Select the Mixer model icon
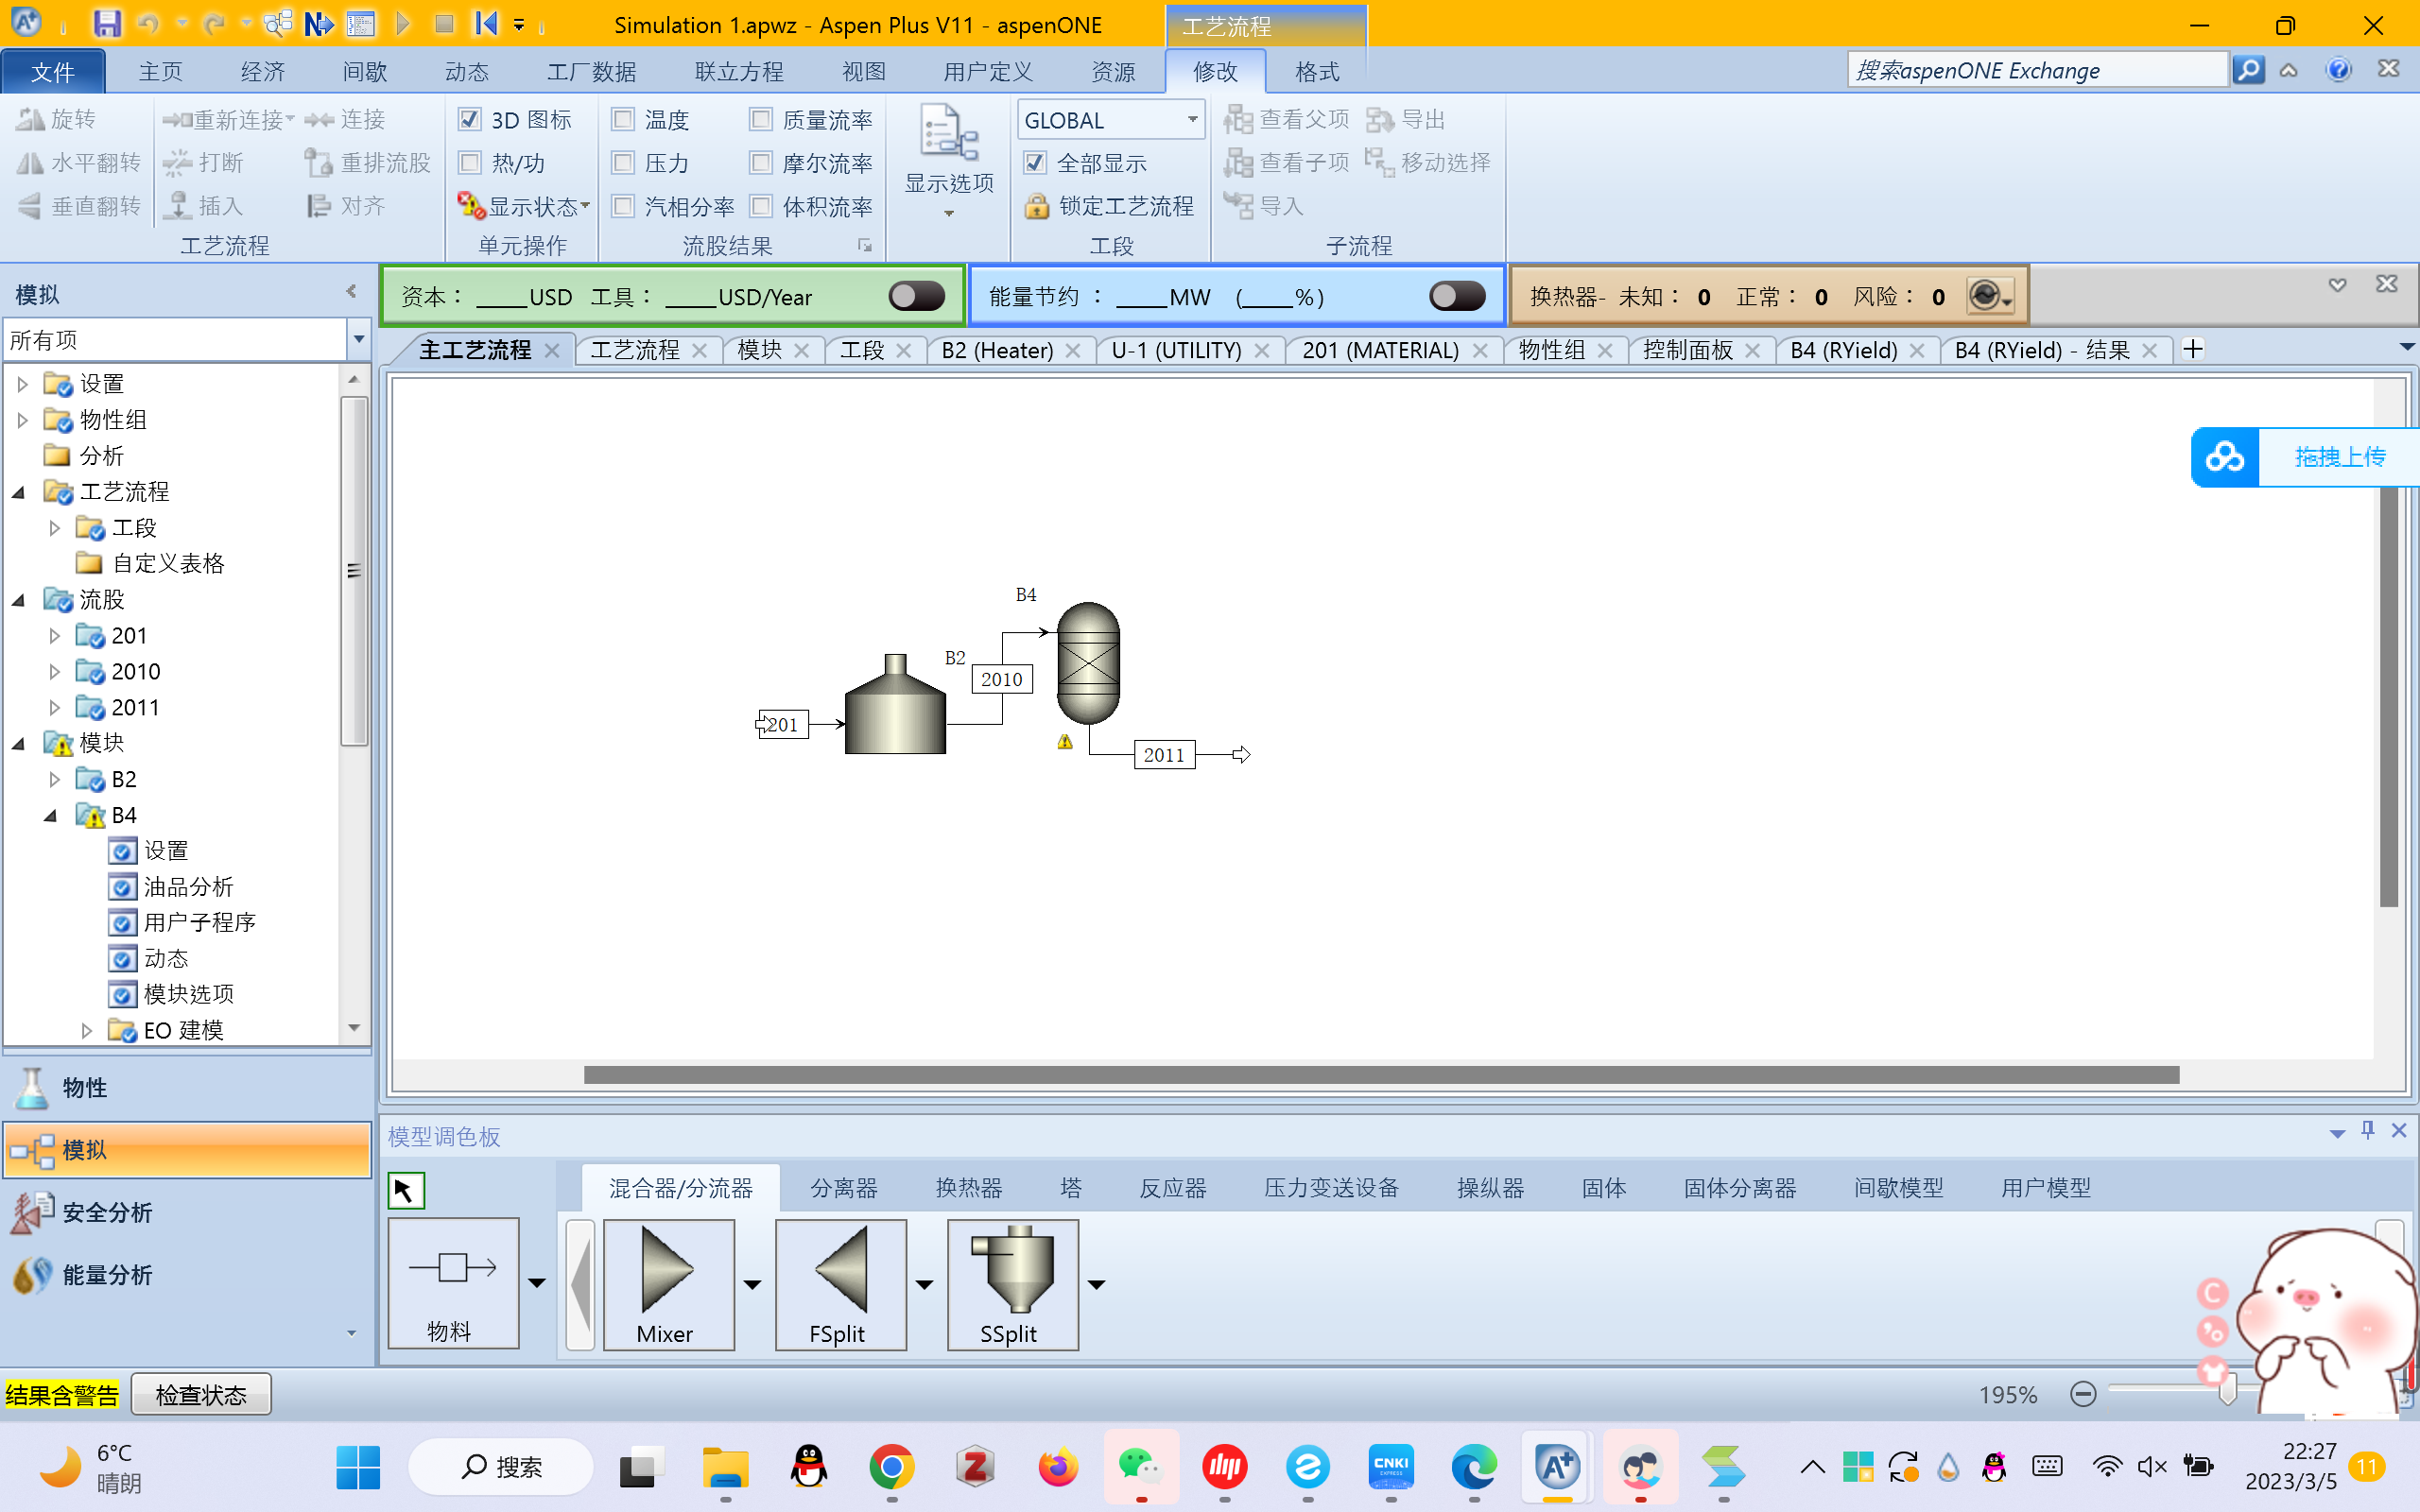Viewport: 2420px width, 1512px height. tap(668, 1284)
